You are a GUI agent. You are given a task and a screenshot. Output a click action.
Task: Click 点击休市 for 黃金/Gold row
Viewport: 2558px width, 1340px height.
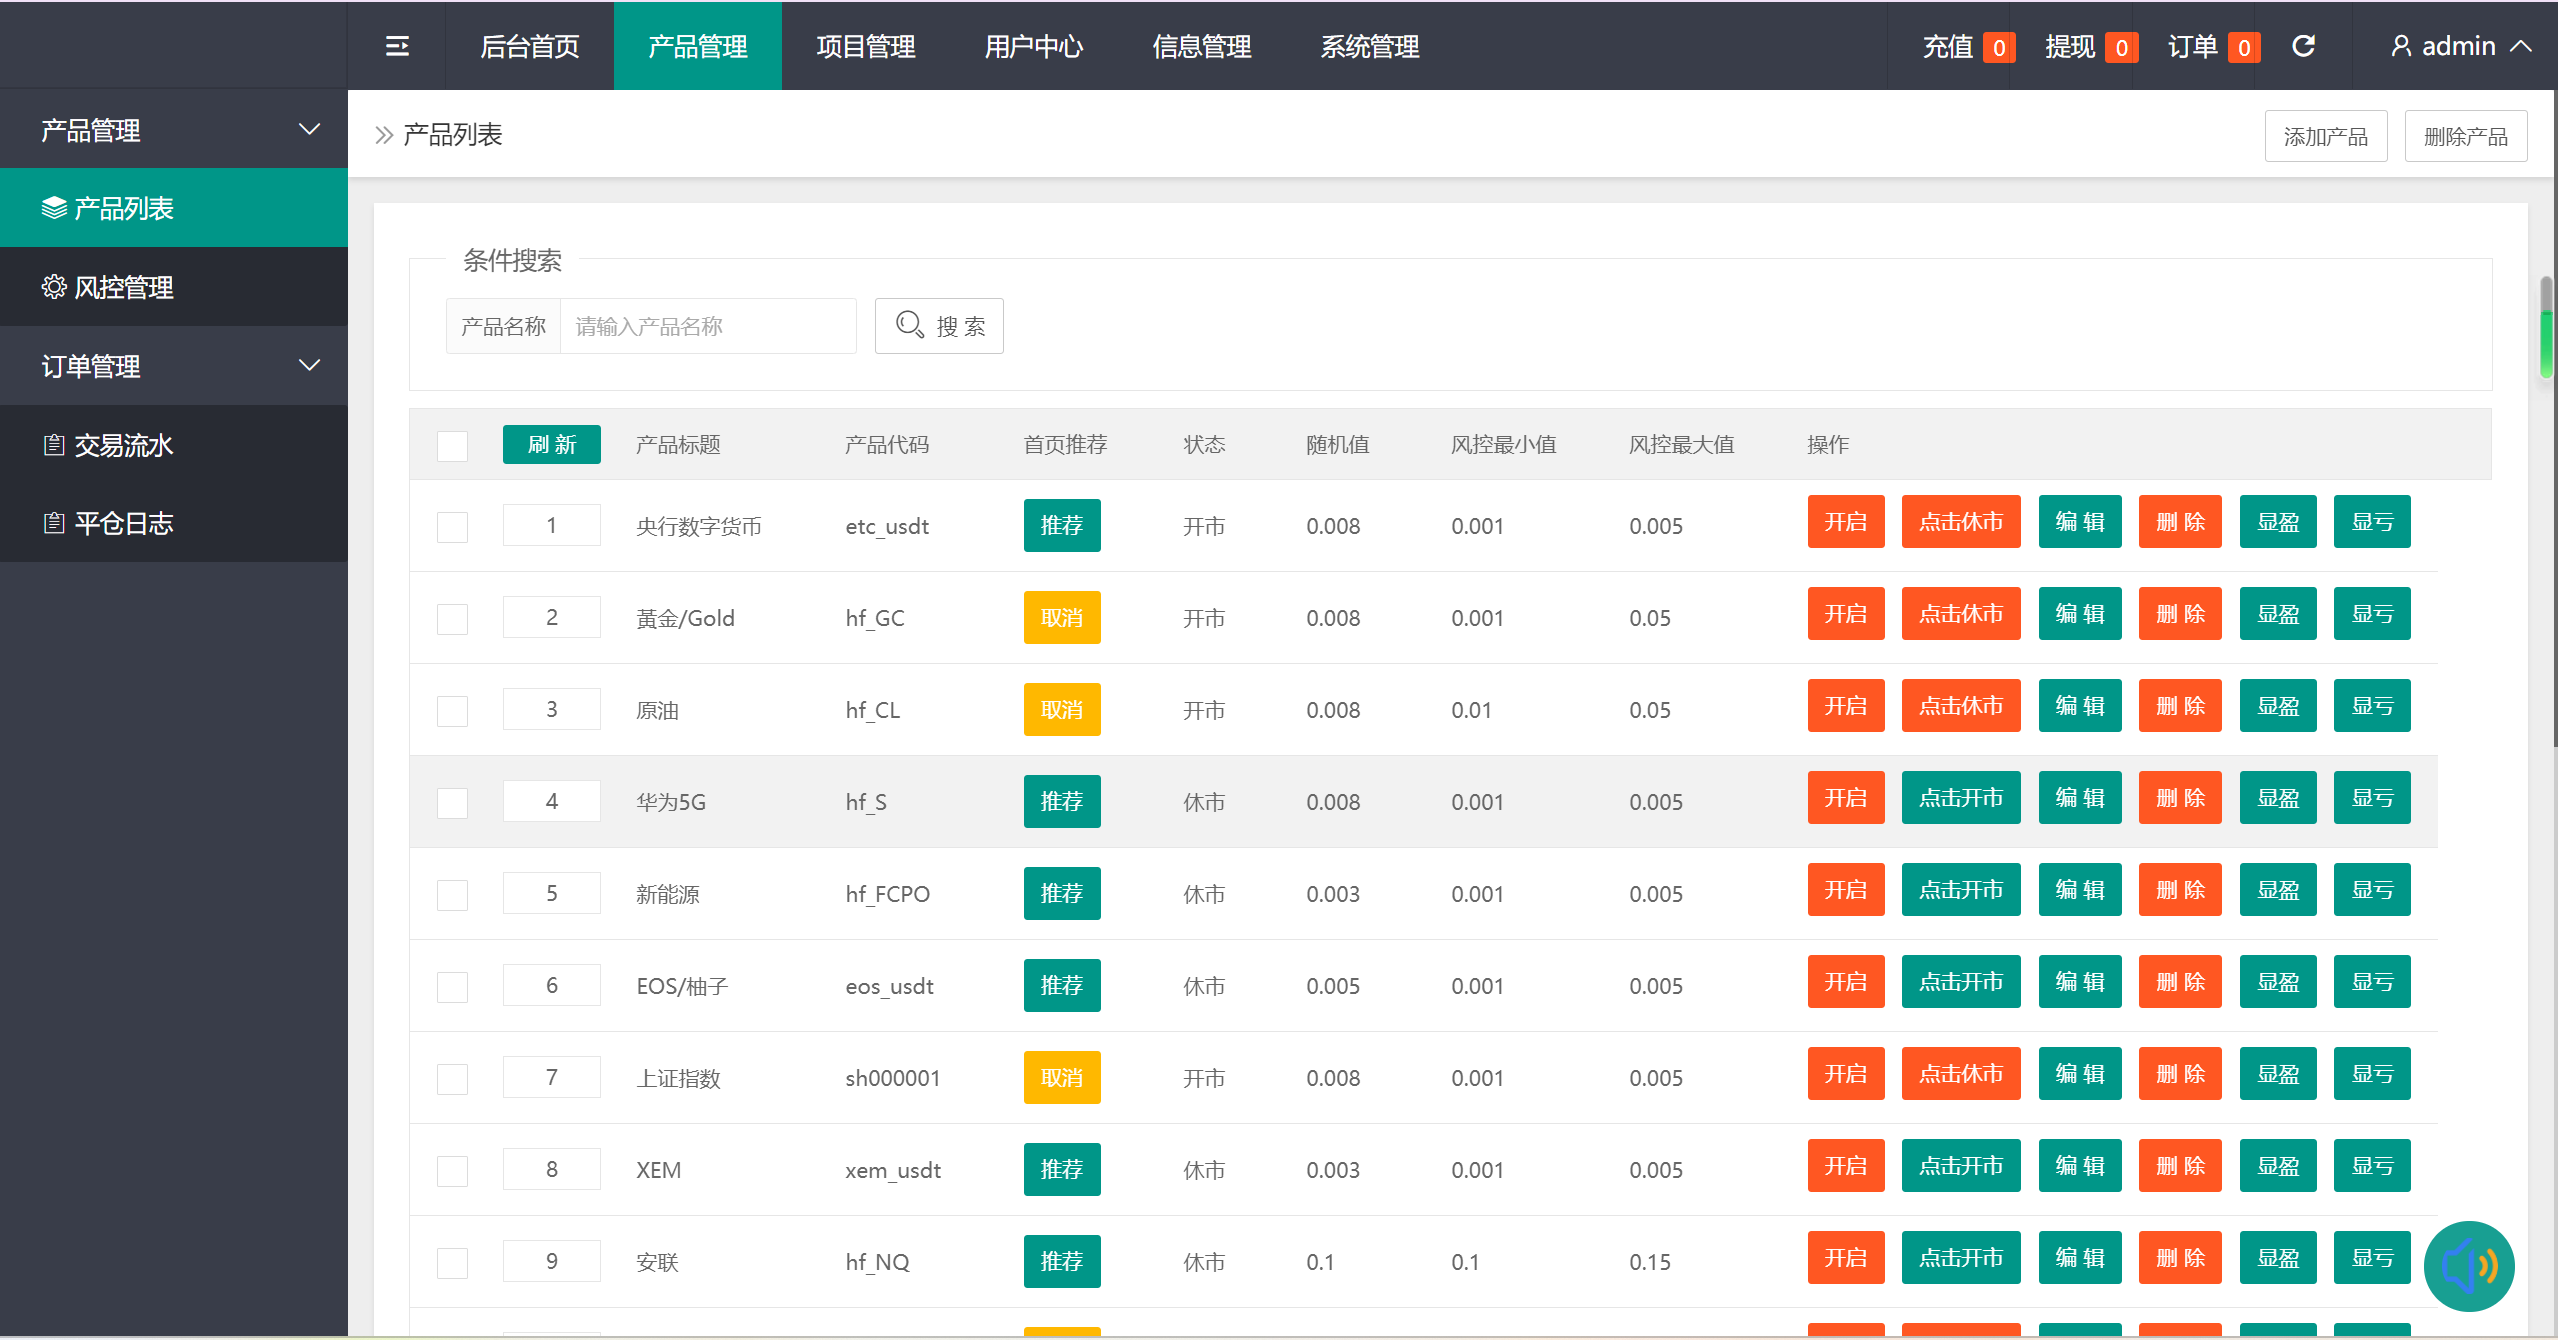coord(1960,614)
